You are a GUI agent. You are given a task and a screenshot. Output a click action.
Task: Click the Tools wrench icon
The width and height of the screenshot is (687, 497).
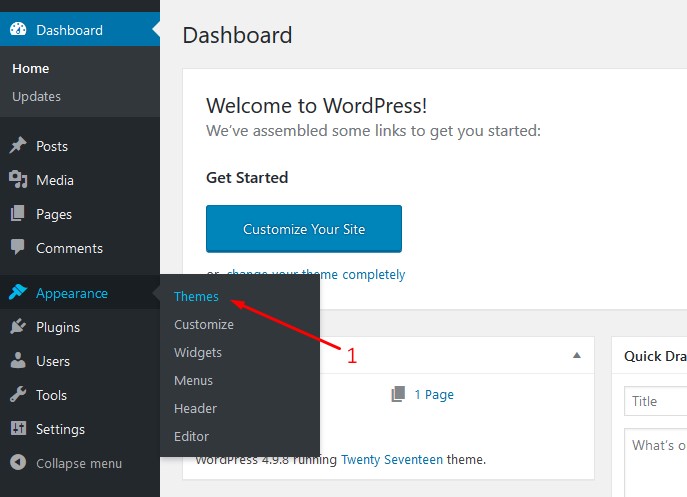pyautogui.click(x=18, y=395)
